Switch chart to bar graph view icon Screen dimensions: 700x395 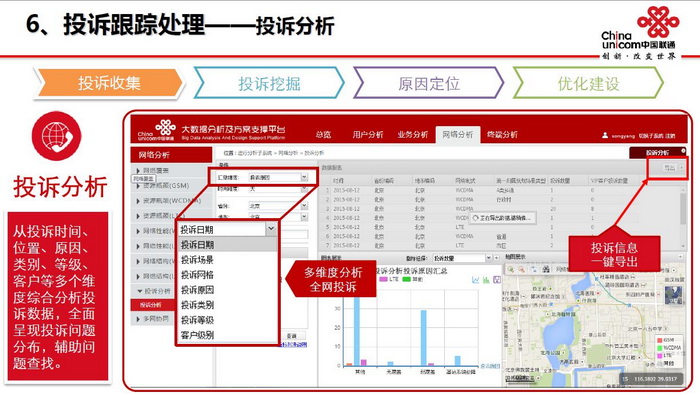[486, 280]
